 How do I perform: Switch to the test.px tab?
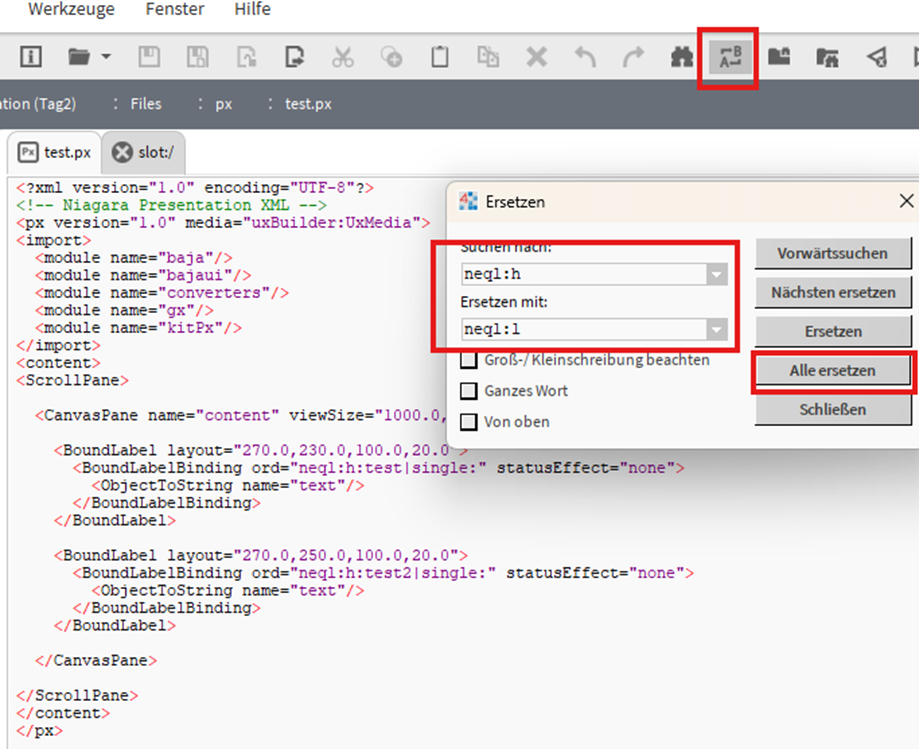pos(55,152)
